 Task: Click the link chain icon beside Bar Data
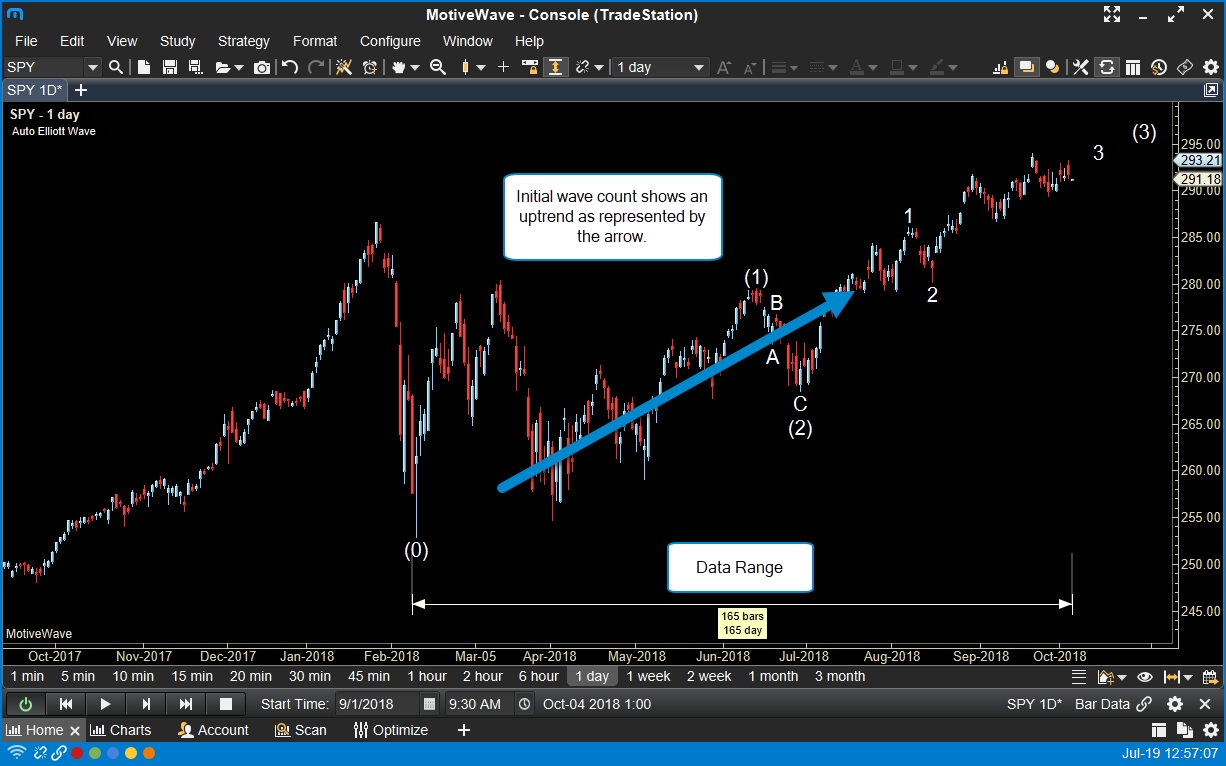[1144, 704]
